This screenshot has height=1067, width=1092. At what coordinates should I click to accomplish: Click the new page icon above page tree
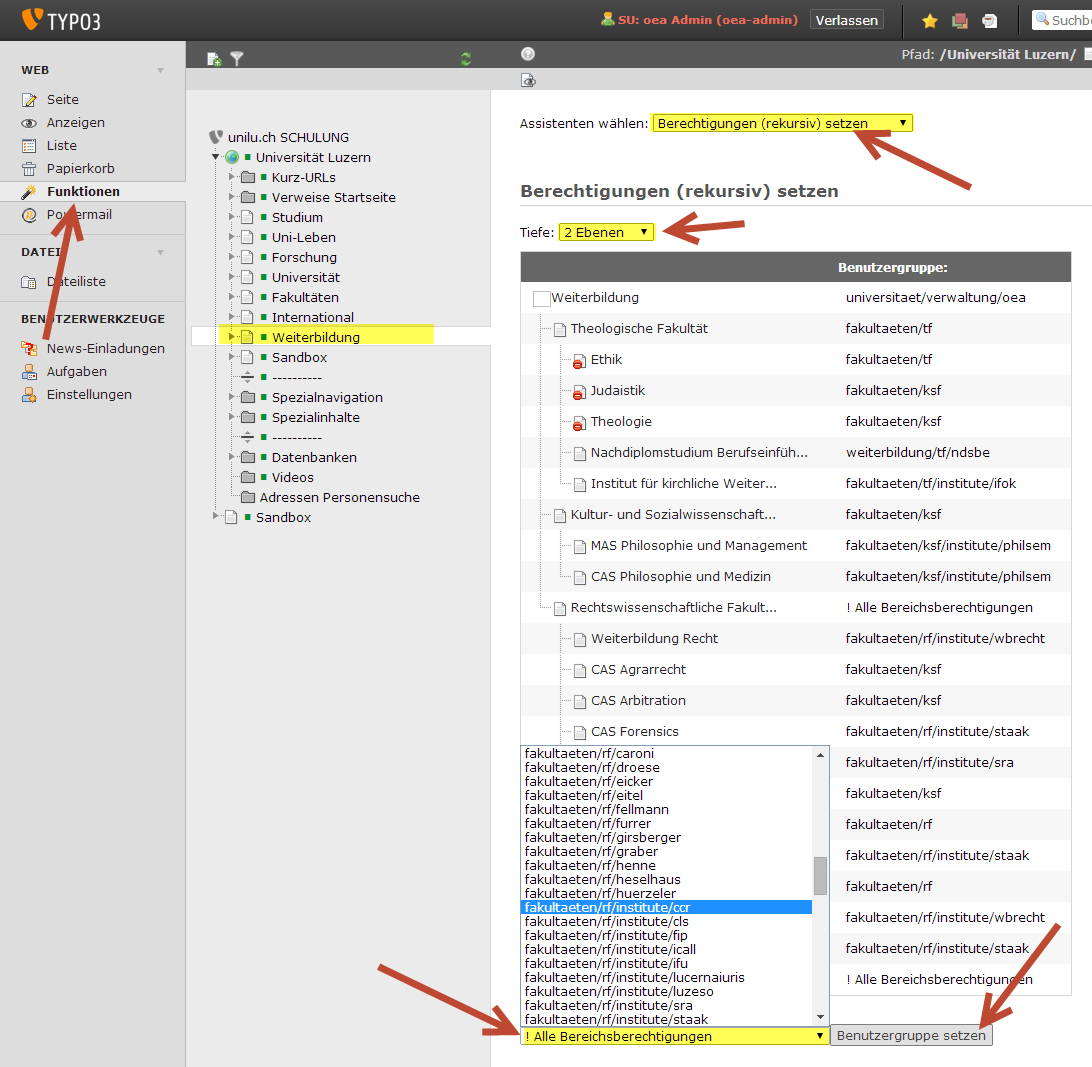(214, 59)
